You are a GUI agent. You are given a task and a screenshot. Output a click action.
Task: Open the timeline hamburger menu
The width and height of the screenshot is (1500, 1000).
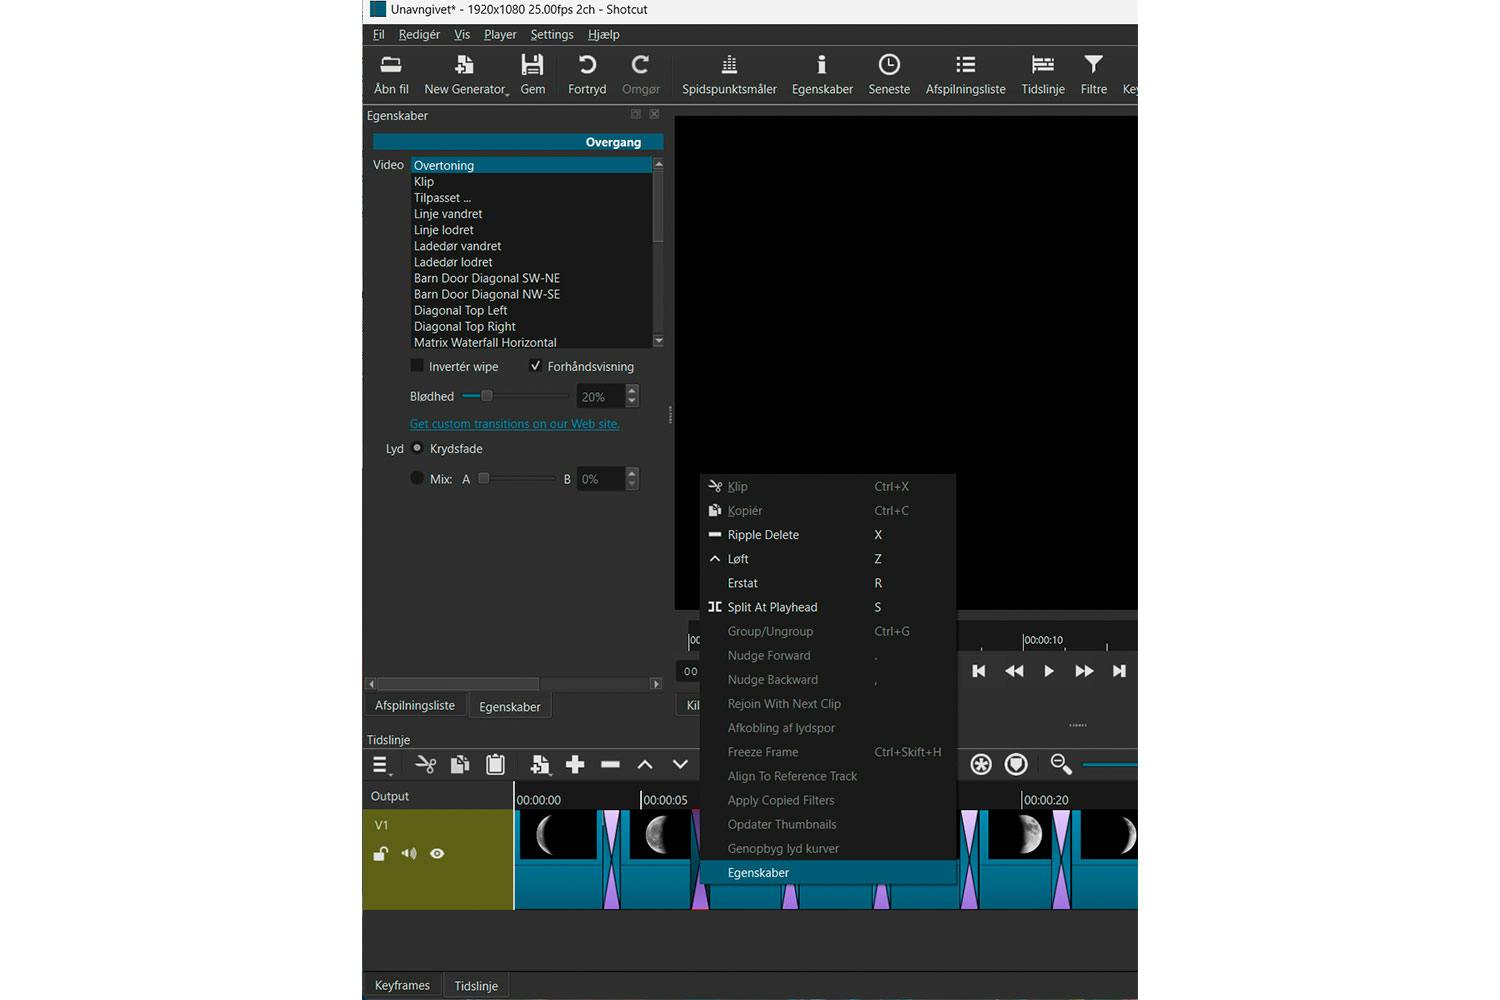pos(381,764)
